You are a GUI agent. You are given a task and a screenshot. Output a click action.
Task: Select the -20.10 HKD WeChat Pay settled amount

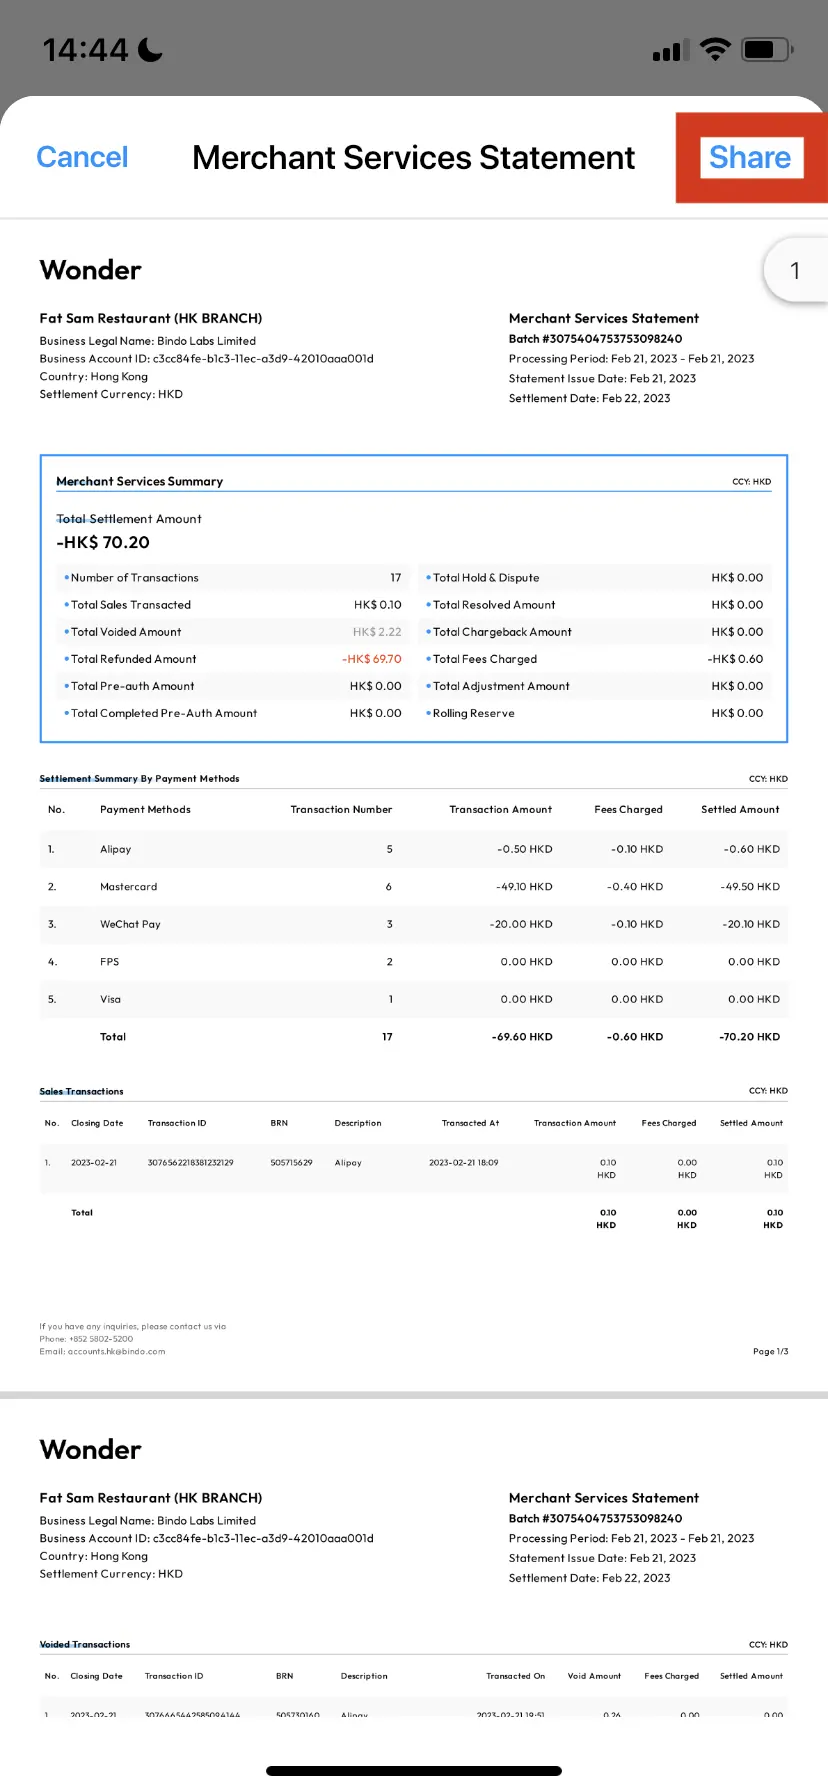pos(751,924)
